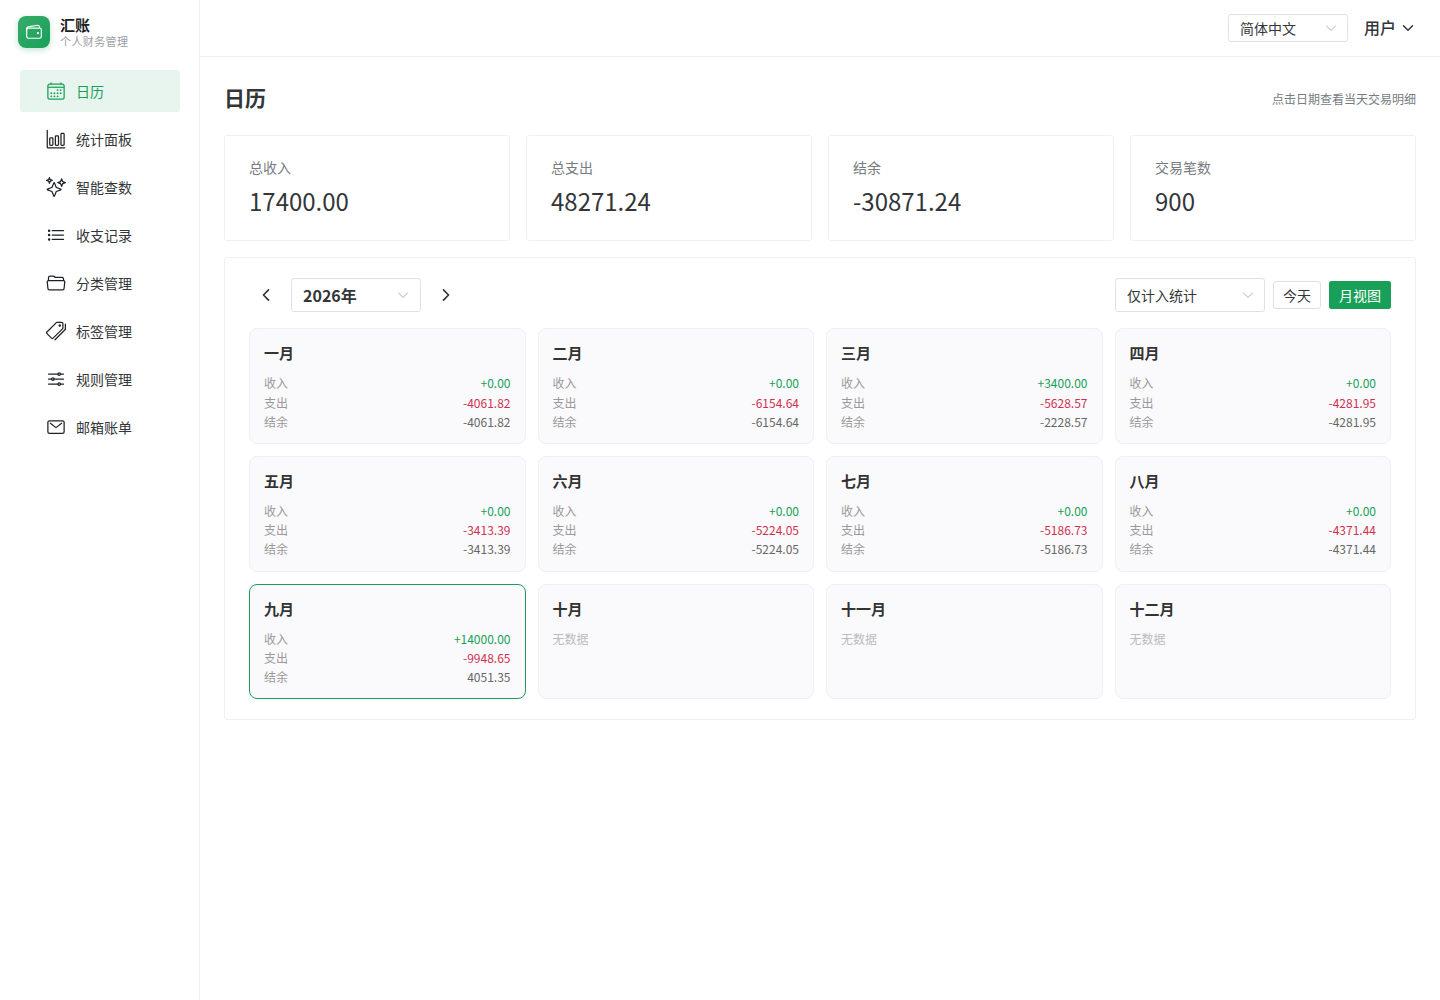Go to next year with right arrow
This screenshot has width=1440, height=1000.
446,295
